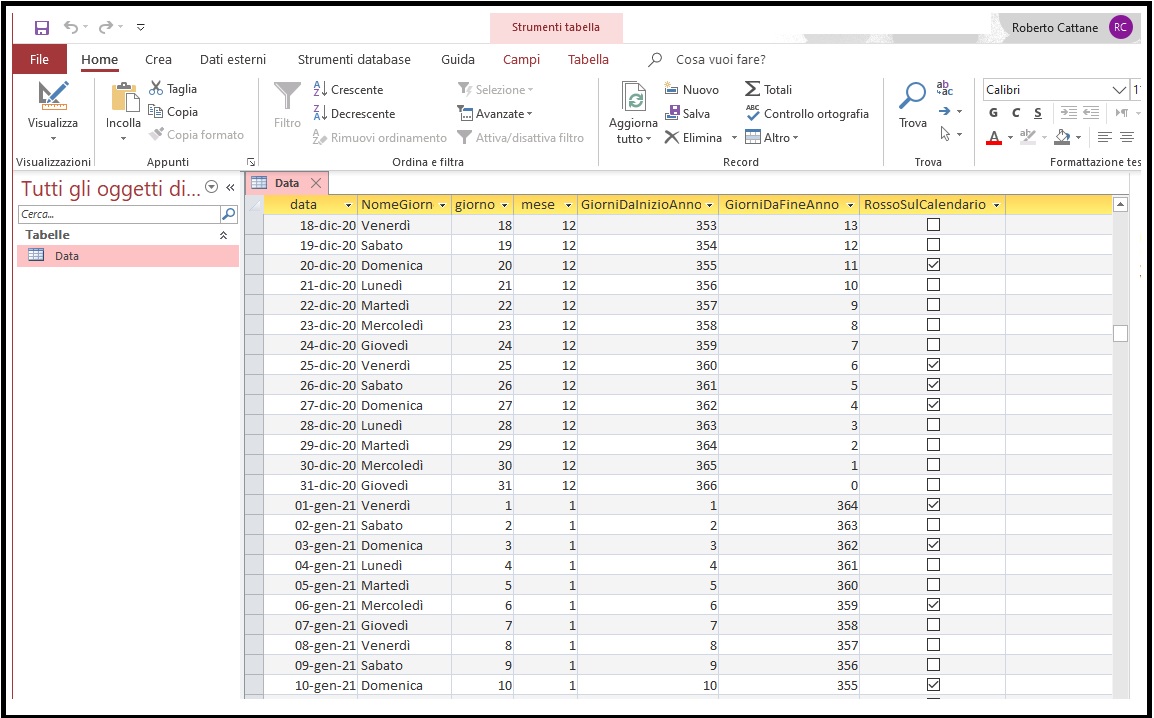Check RossoSulCalendario for 18-dic-20
Viewport: 1154px width, 718px height.
pos(933,224)
